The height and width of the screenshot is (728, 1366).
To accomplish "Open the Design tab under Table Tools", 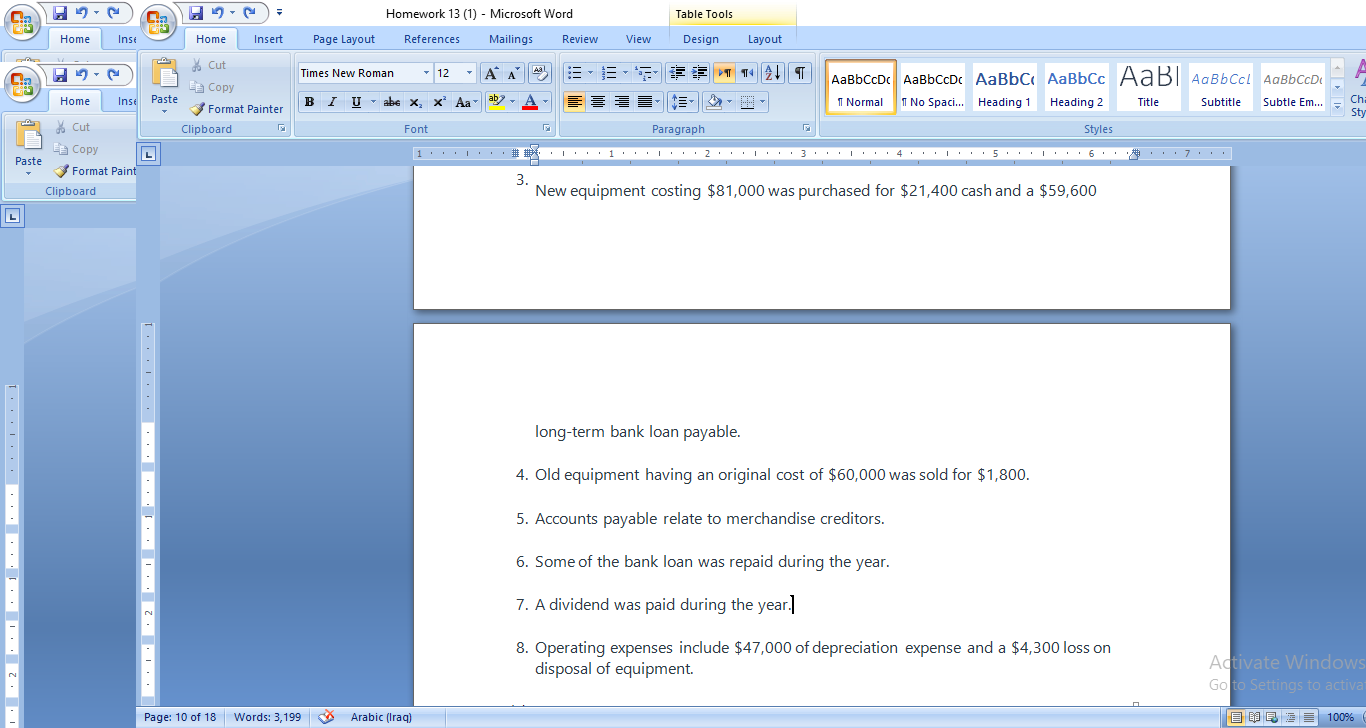I will (x=700, y=39).
